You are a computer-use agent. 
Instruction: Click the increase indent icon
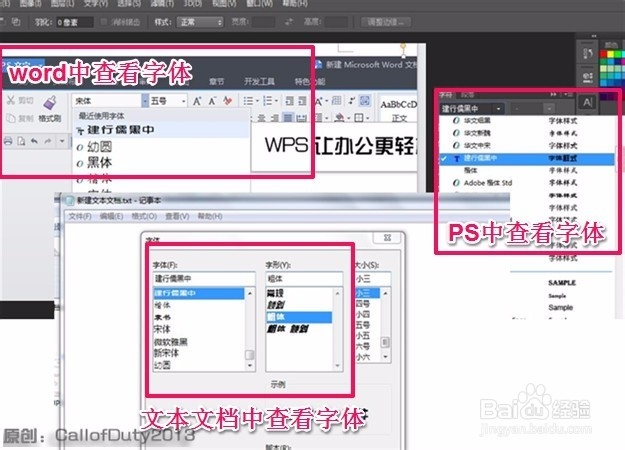coord(303,101)
